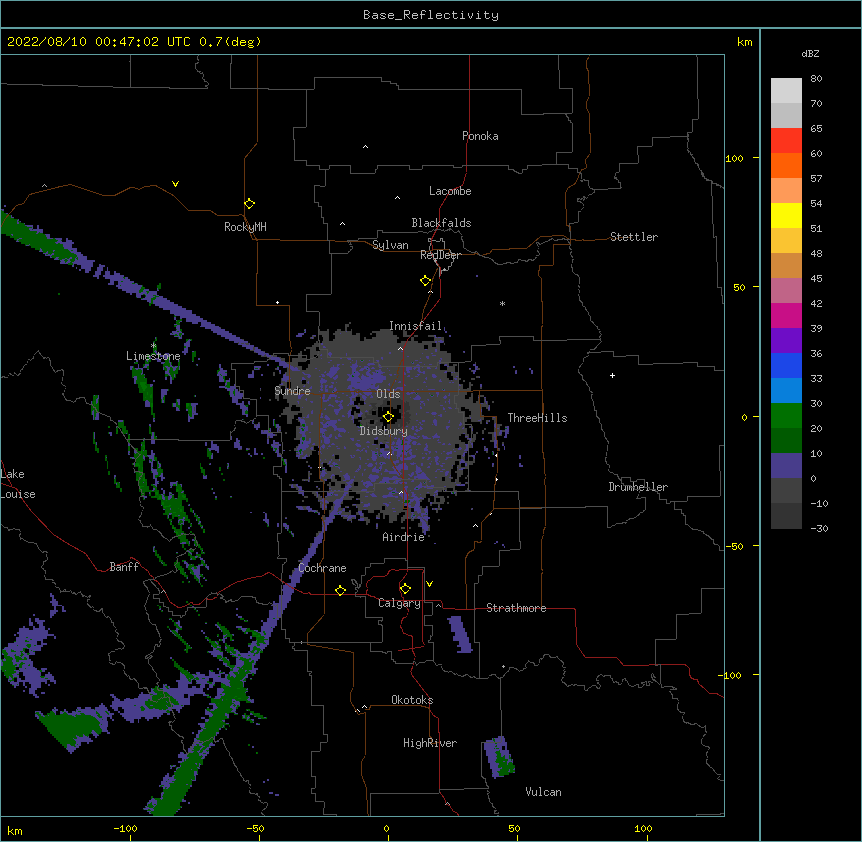Click the 100 tick on the horizontal axis
Image resolution: width=862 pixels, height=842 pixels.
point(643,829)
